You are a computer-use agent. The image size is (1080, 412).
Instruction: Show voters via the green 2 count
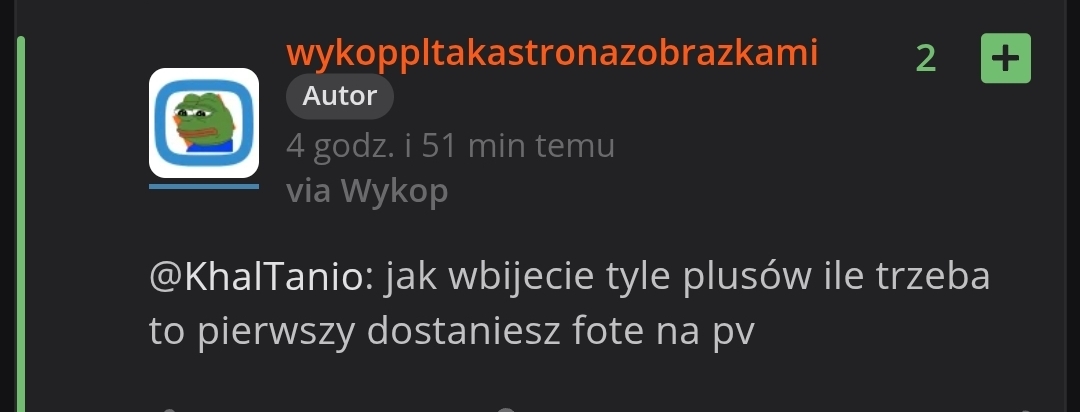pyautogui.click(x=926, y=59)
